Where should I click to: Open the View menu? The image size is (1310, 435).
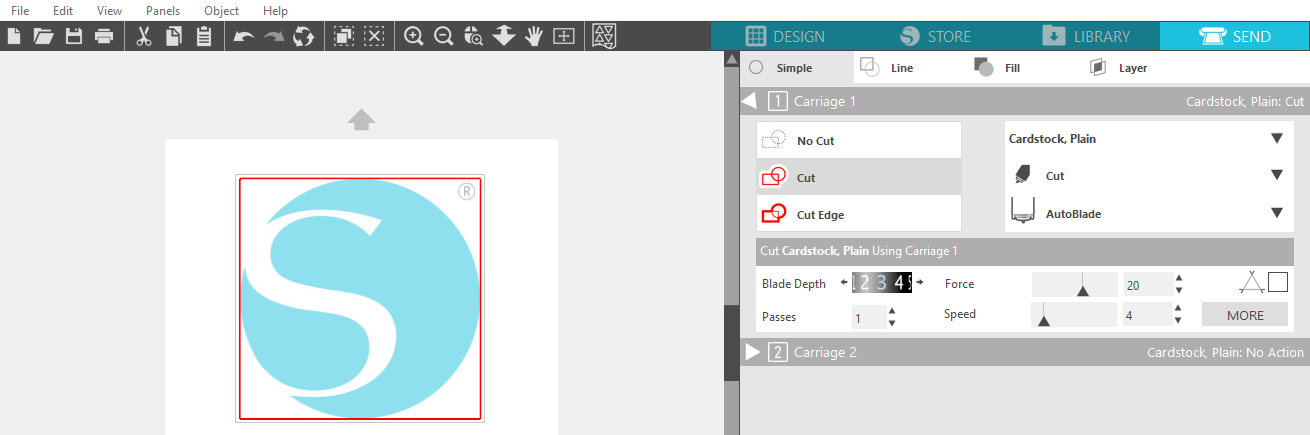110,11
